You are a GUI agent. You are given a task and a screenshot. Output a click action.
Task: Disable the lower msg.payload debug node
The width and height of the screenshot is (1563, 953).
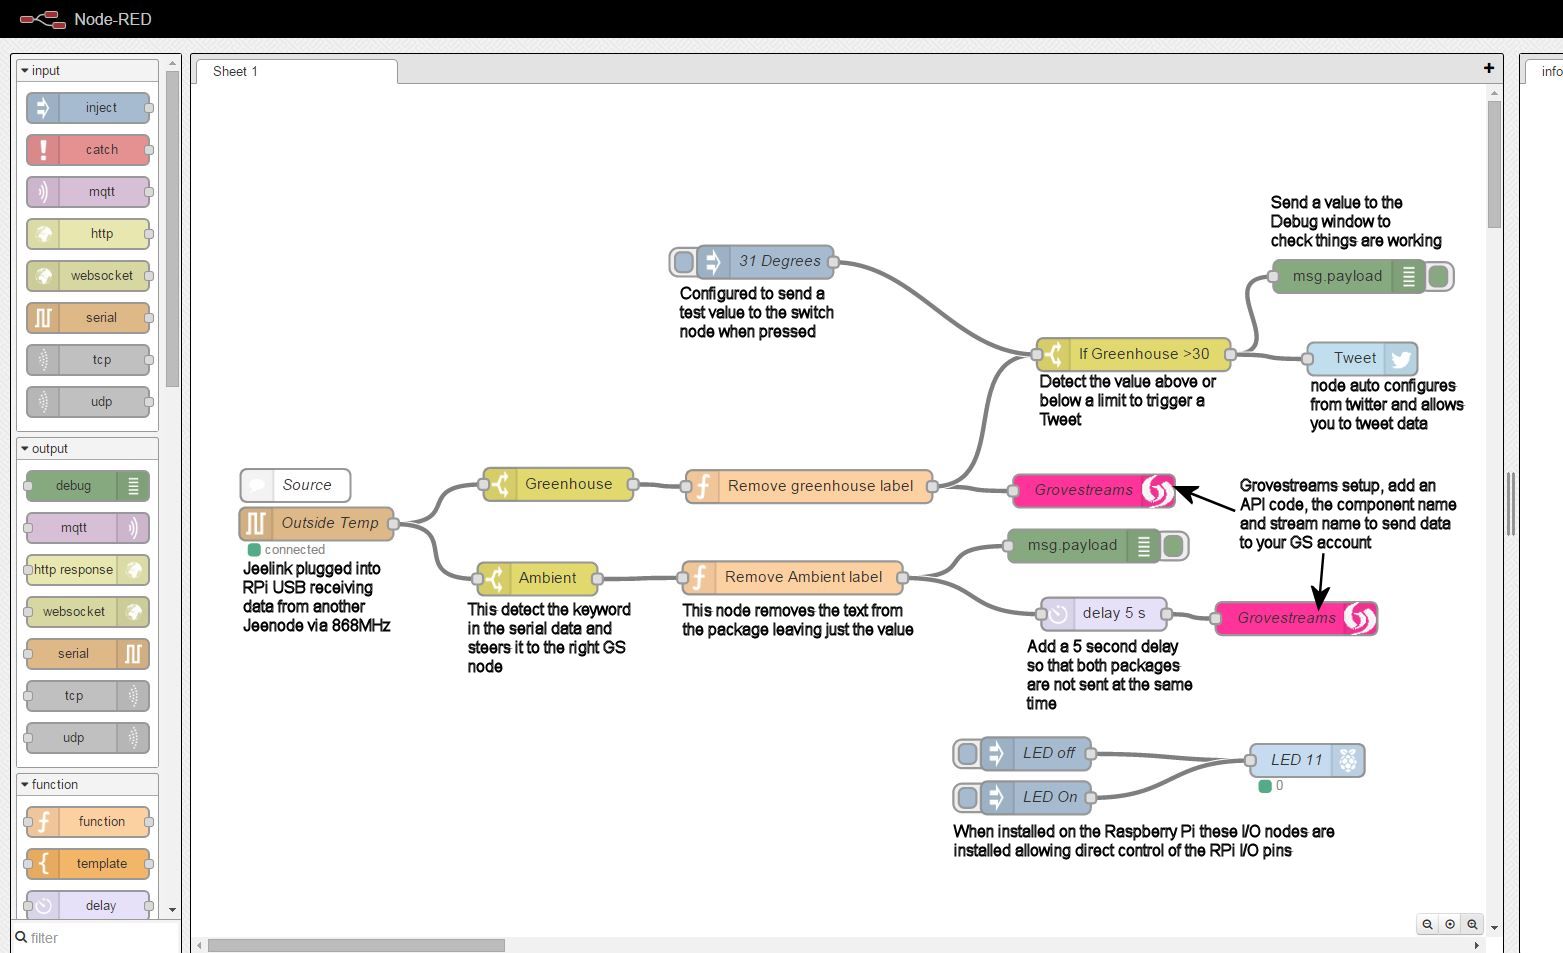(1173, 546)
